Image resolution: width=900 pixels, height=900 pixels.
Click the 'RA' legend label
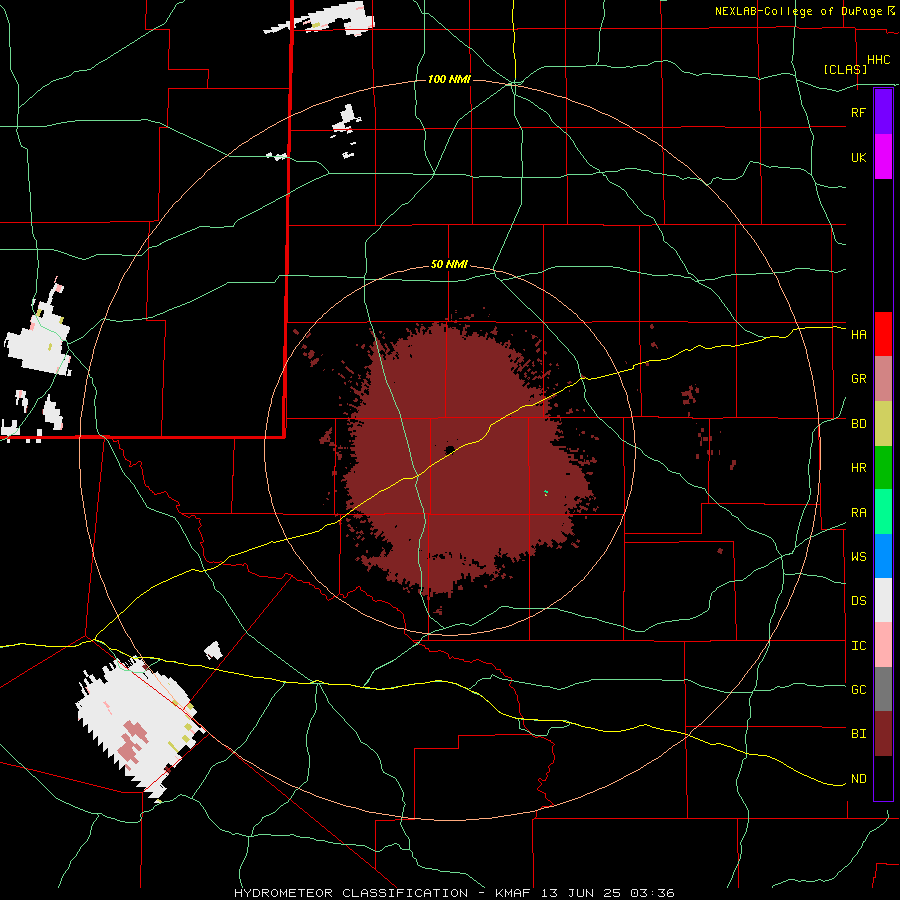(858, 513)
